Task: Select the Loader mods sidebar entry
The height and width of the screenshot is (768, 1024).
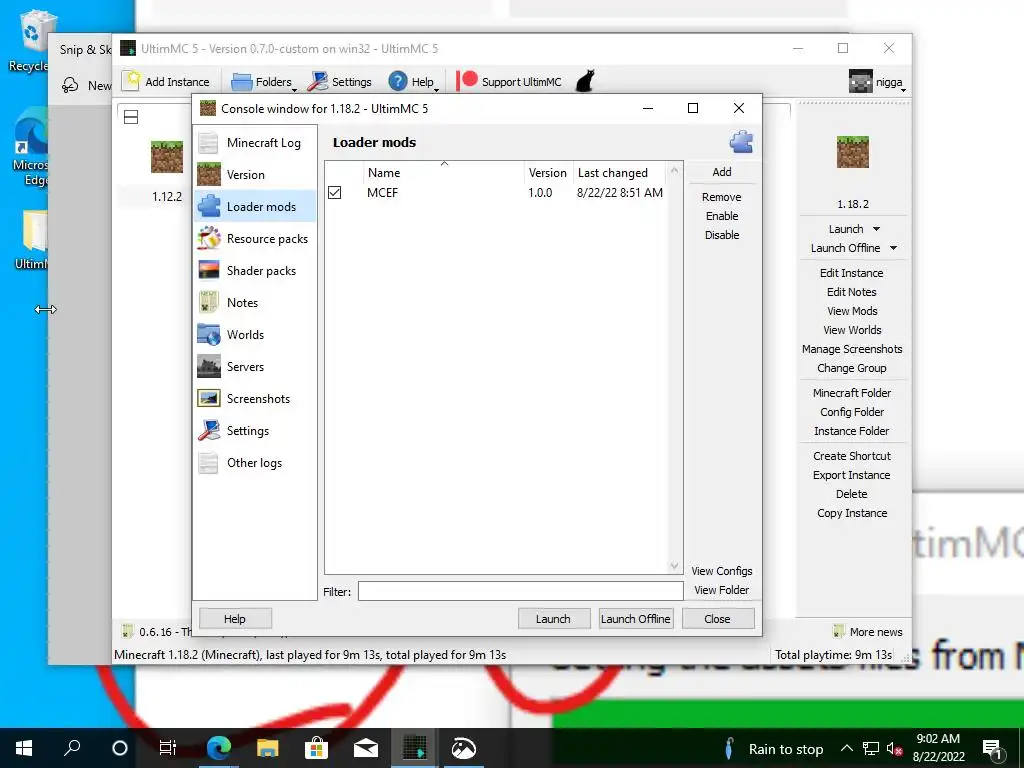Action: (255, 206)
